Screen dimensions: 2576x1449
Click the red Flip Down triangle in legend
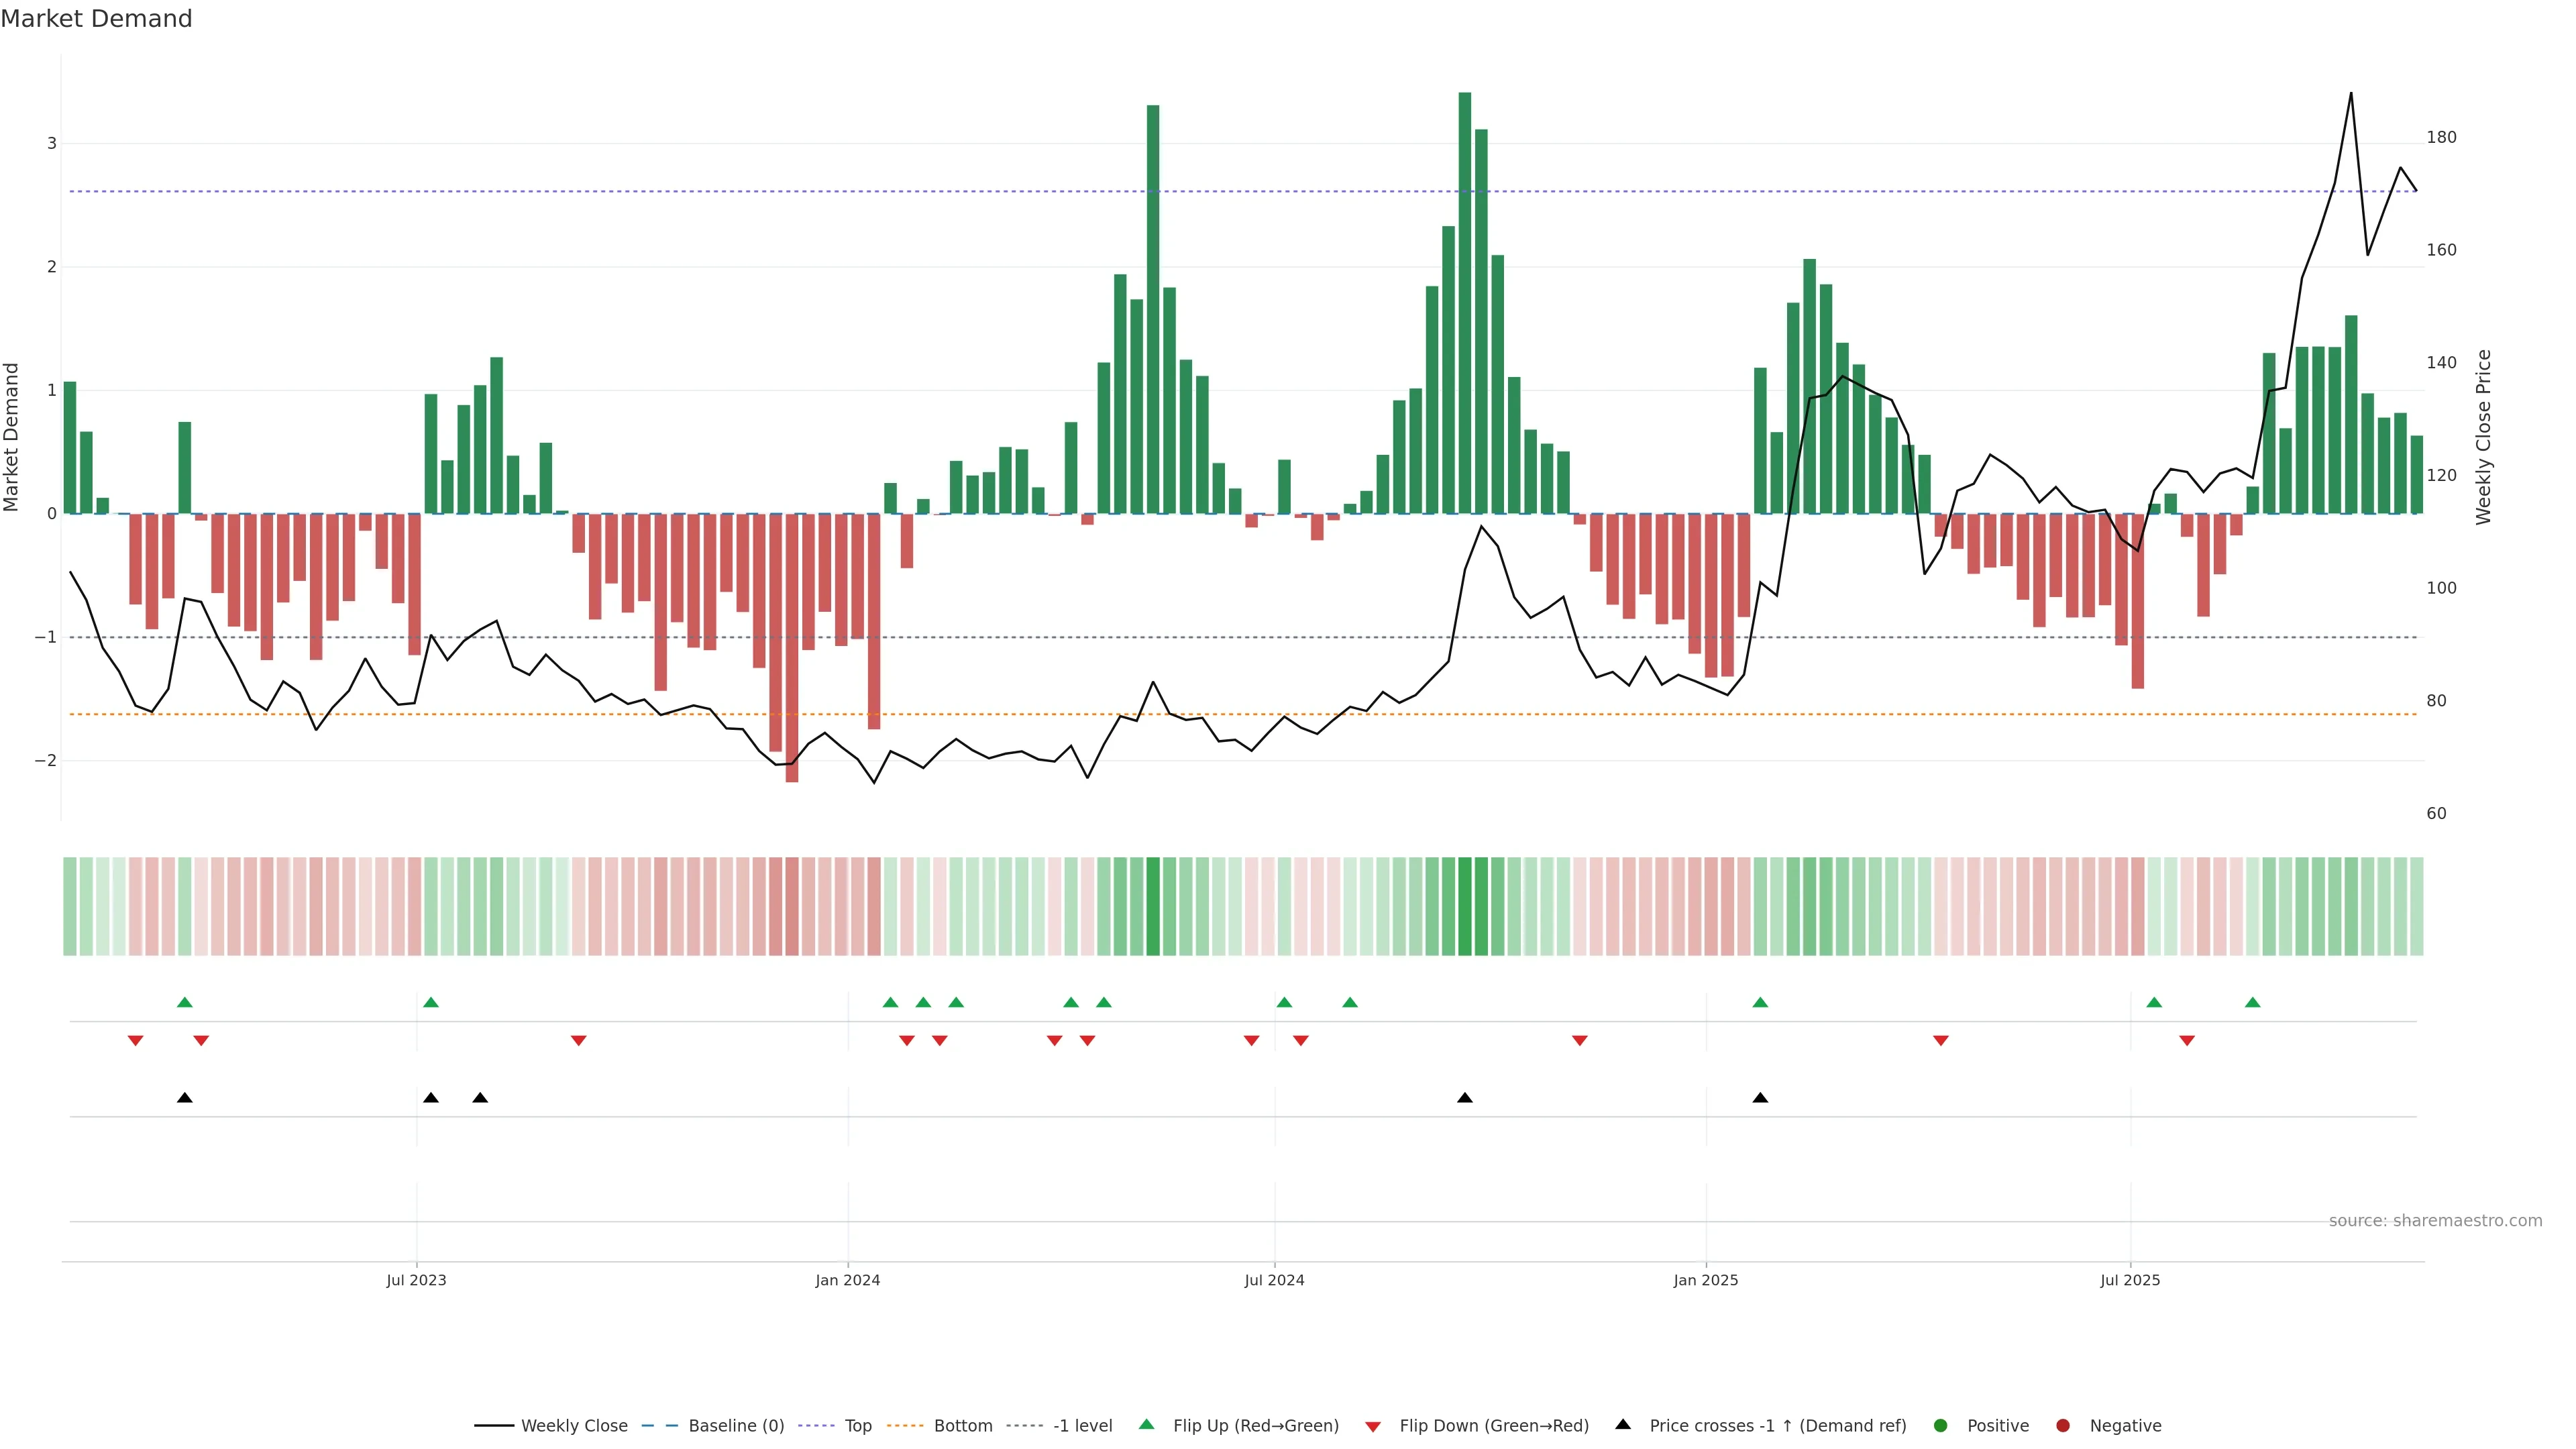tap(1373, 1426)
